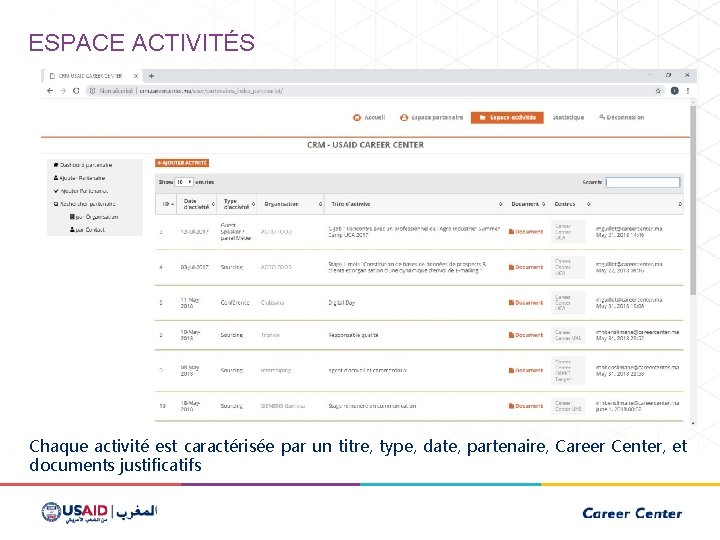Sort by Centres column header
Viewport: 720px width, 540px height.
point(571,204)
